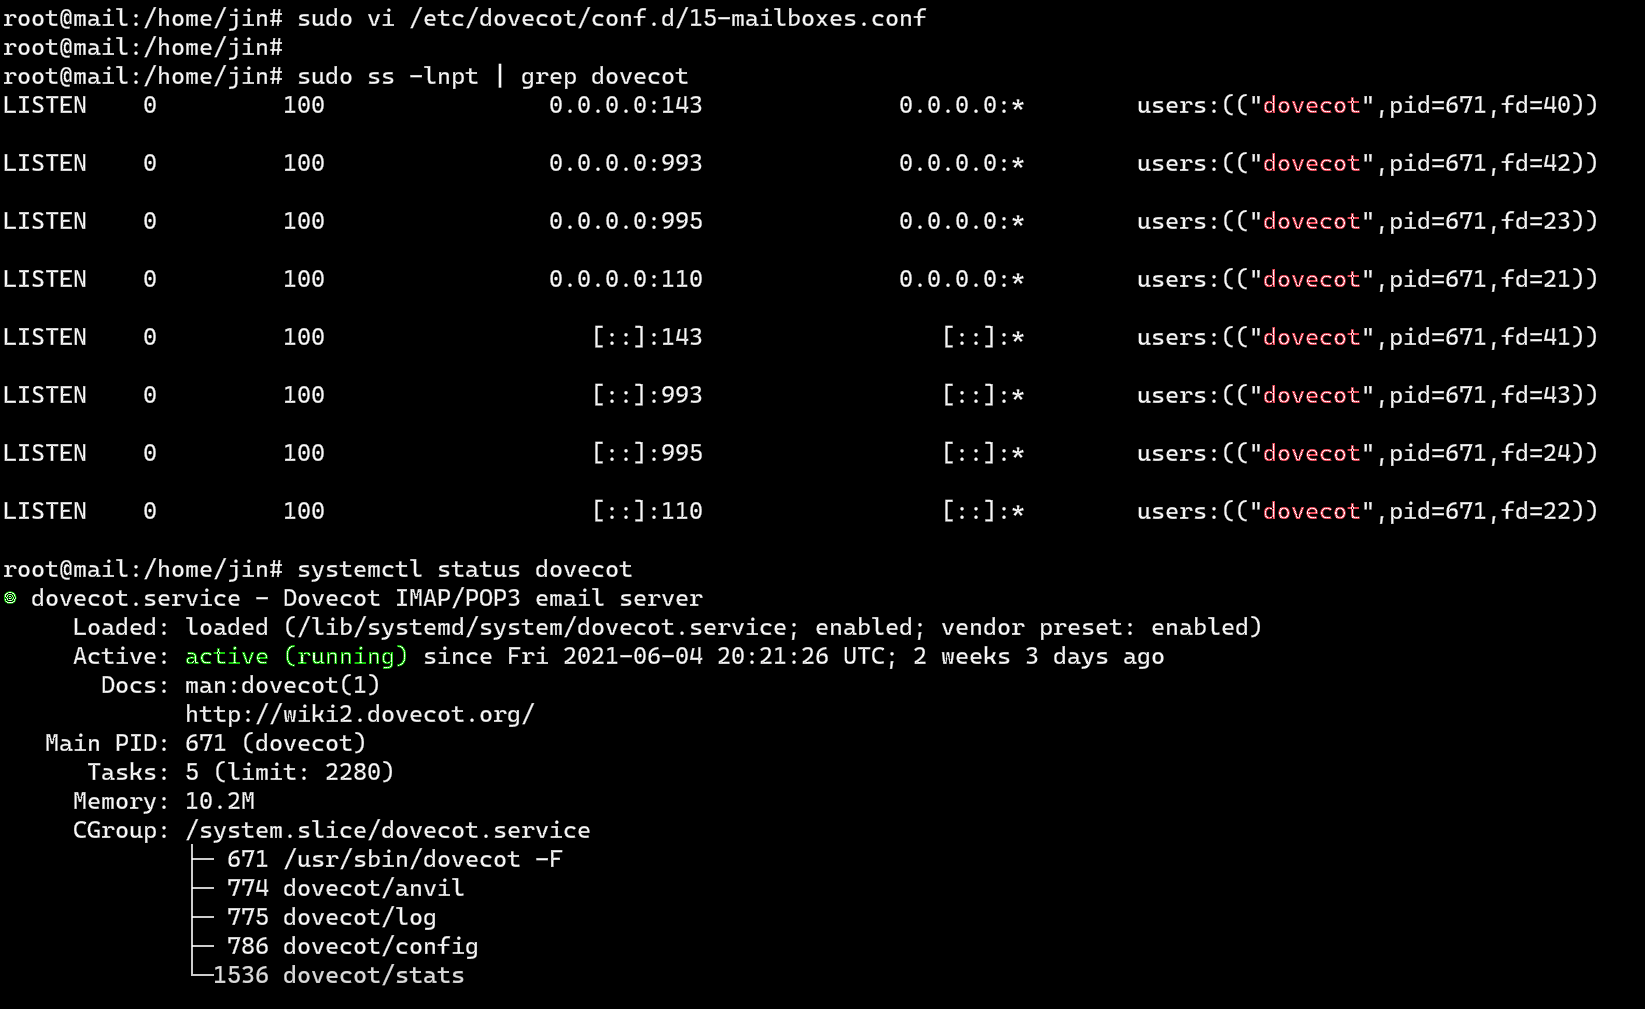1645x1009 pixels.
Task: Click the address [::]:143
Action: tap(647, 337)
